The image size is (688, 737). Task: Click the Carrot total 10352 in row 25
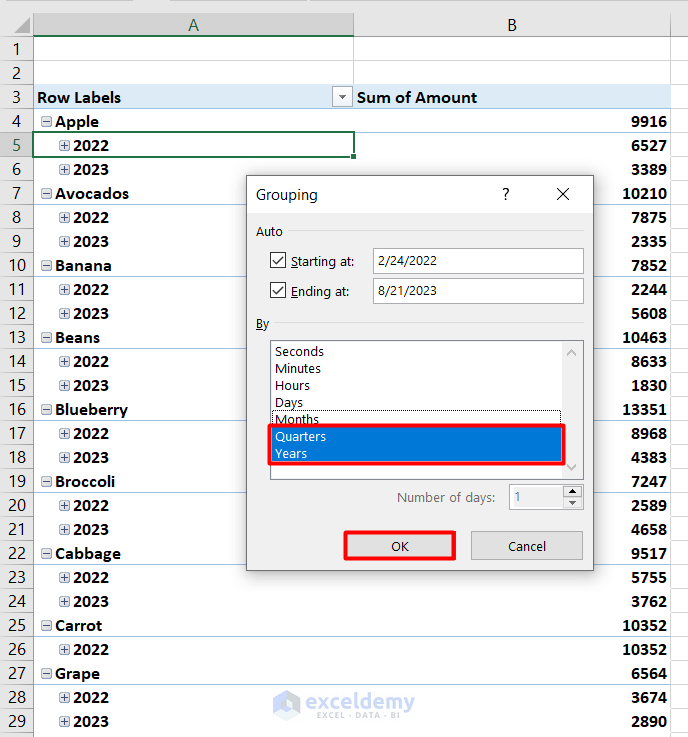tap(512, 626)
